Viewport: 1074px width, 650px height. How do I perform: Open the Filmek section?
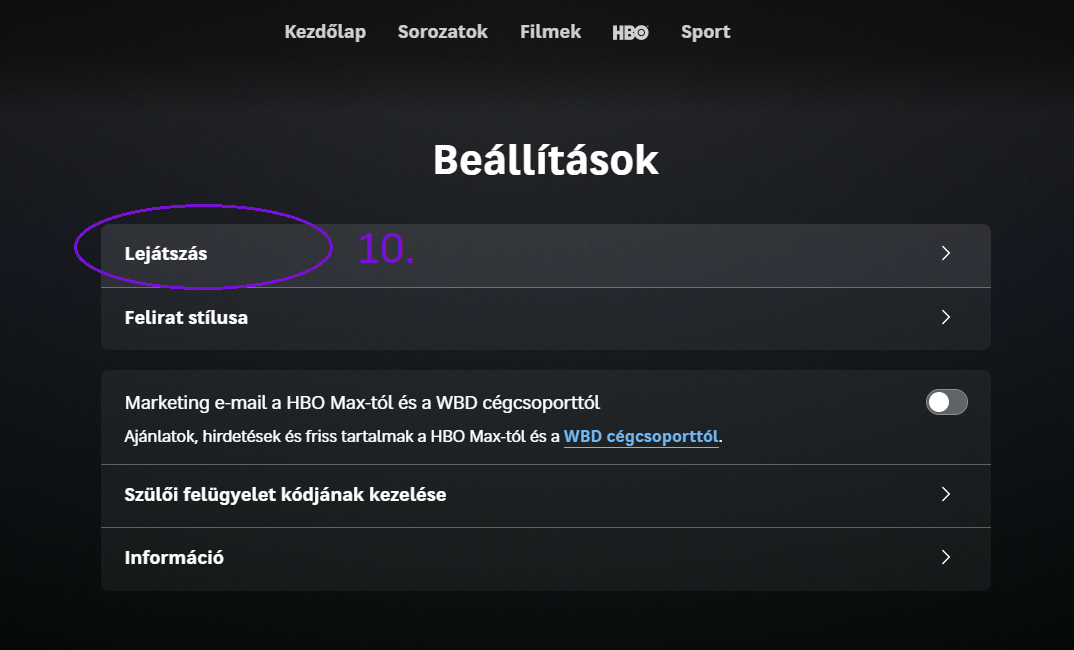(549, 31)
